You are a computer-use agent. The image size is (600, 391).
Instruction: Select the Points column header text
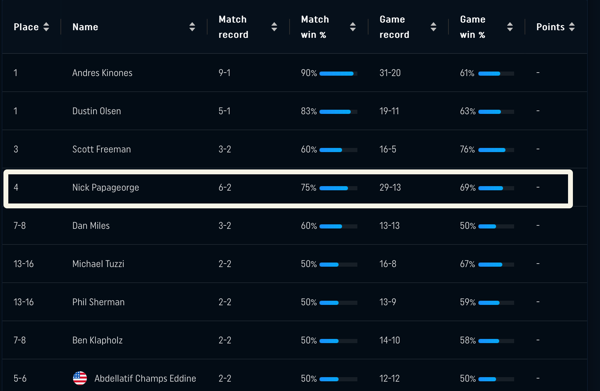(x=550, y=27)
